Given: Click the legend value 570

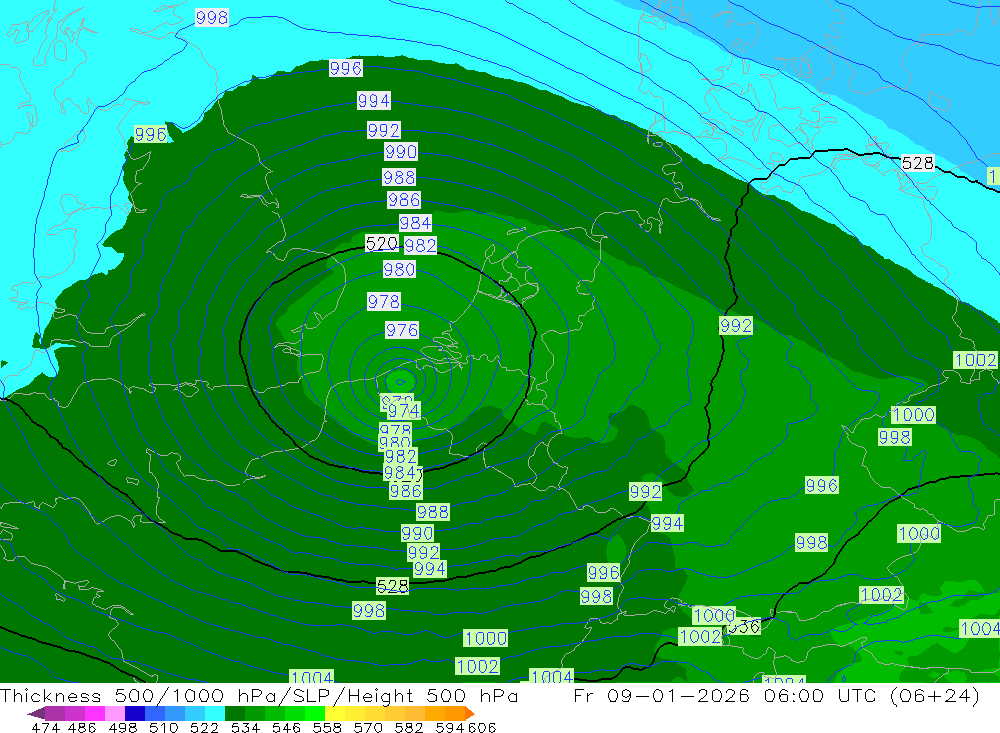Looking at the screenshot, I should pos(368,728).
